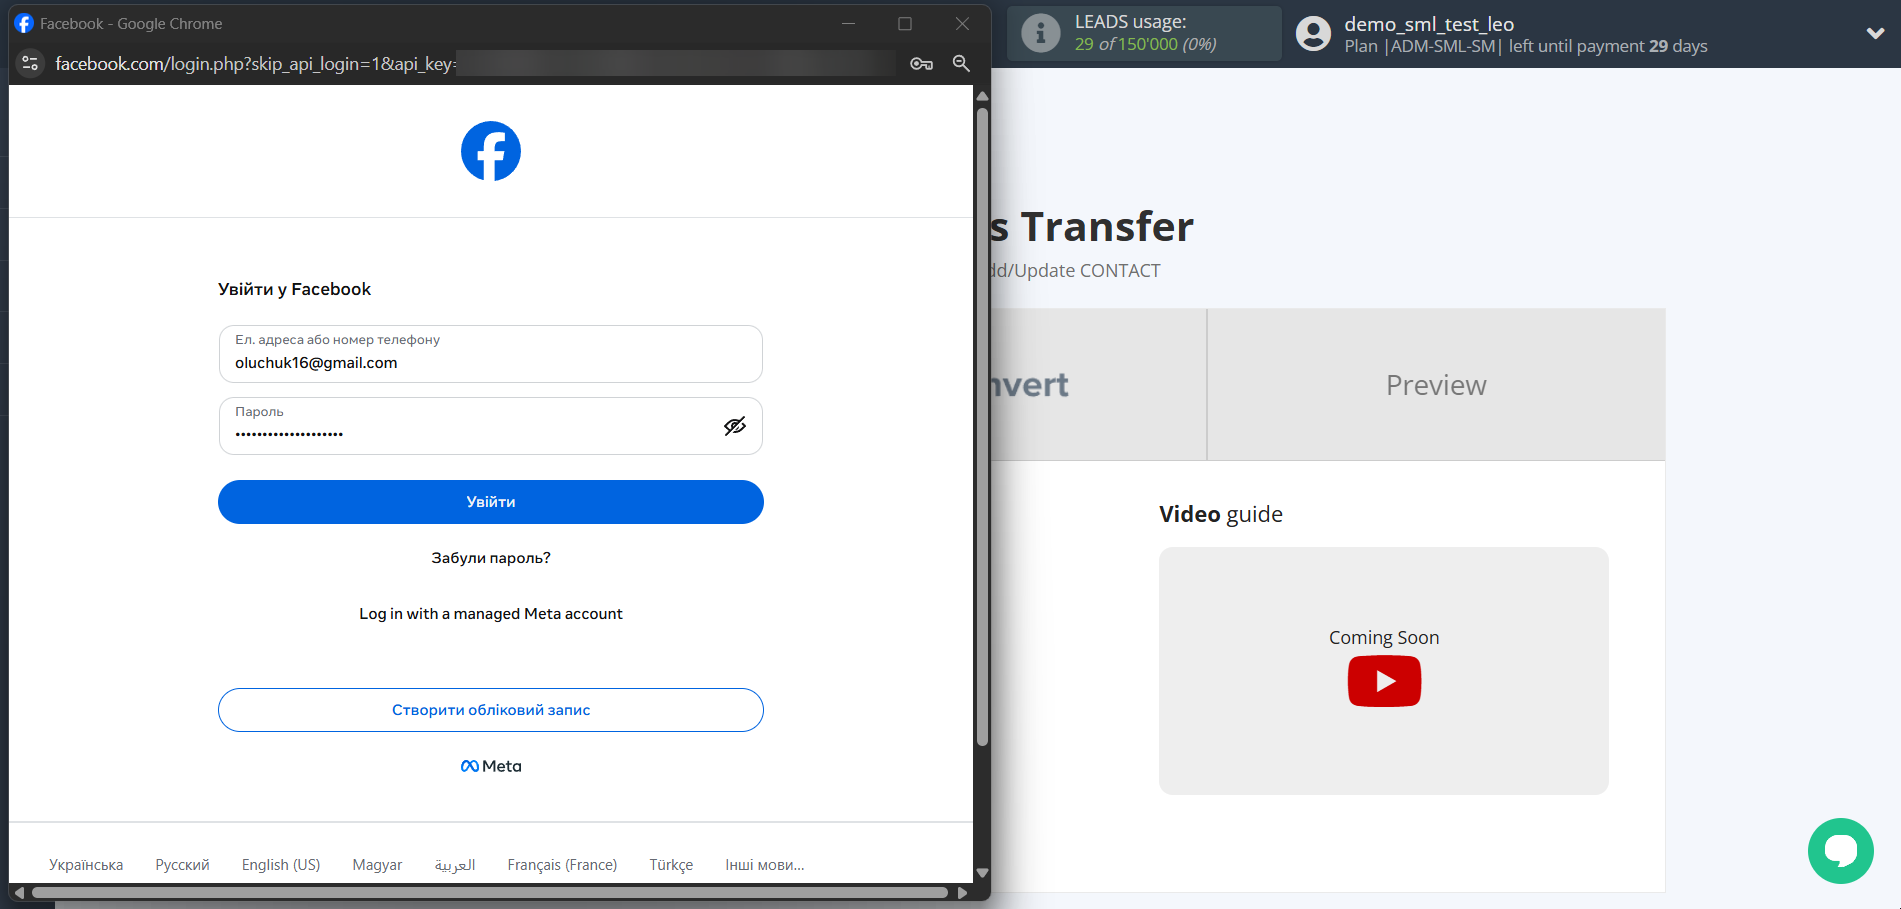Click the demo_sml_test_leo account name

pos(1429,24)
